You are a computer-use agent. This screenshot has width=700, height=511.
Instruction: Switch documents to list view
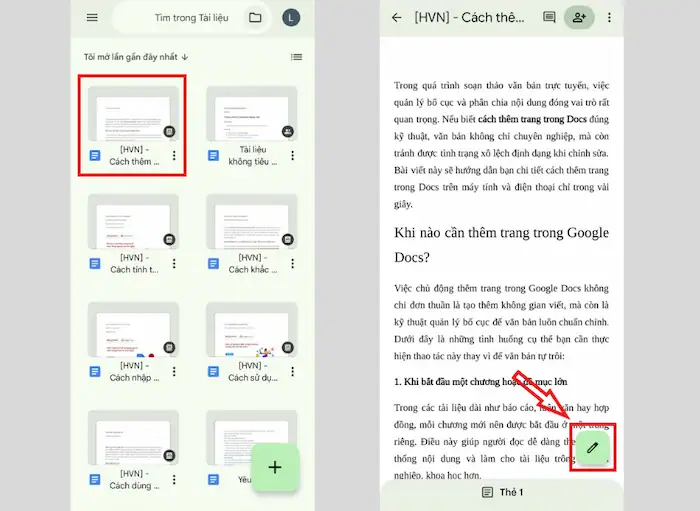[x=296, y=57]
